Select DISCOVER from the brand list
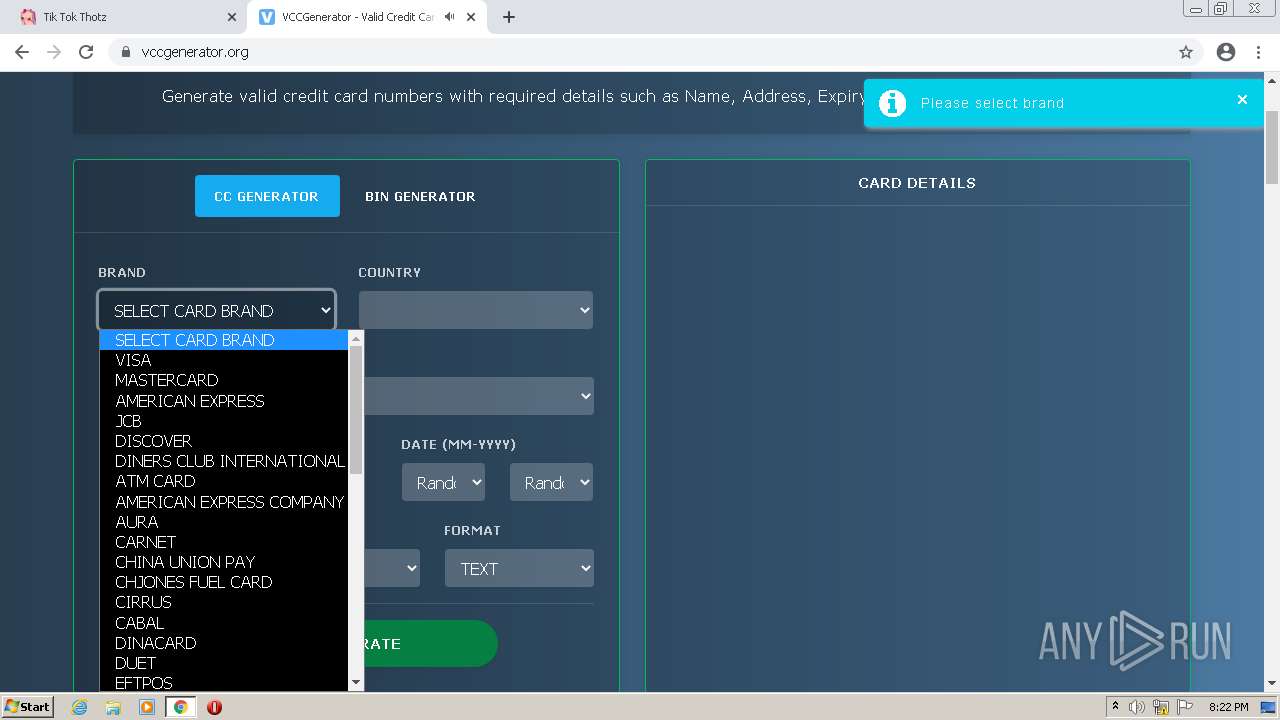Screen dimensions: 1280x720 coord(224,441)
